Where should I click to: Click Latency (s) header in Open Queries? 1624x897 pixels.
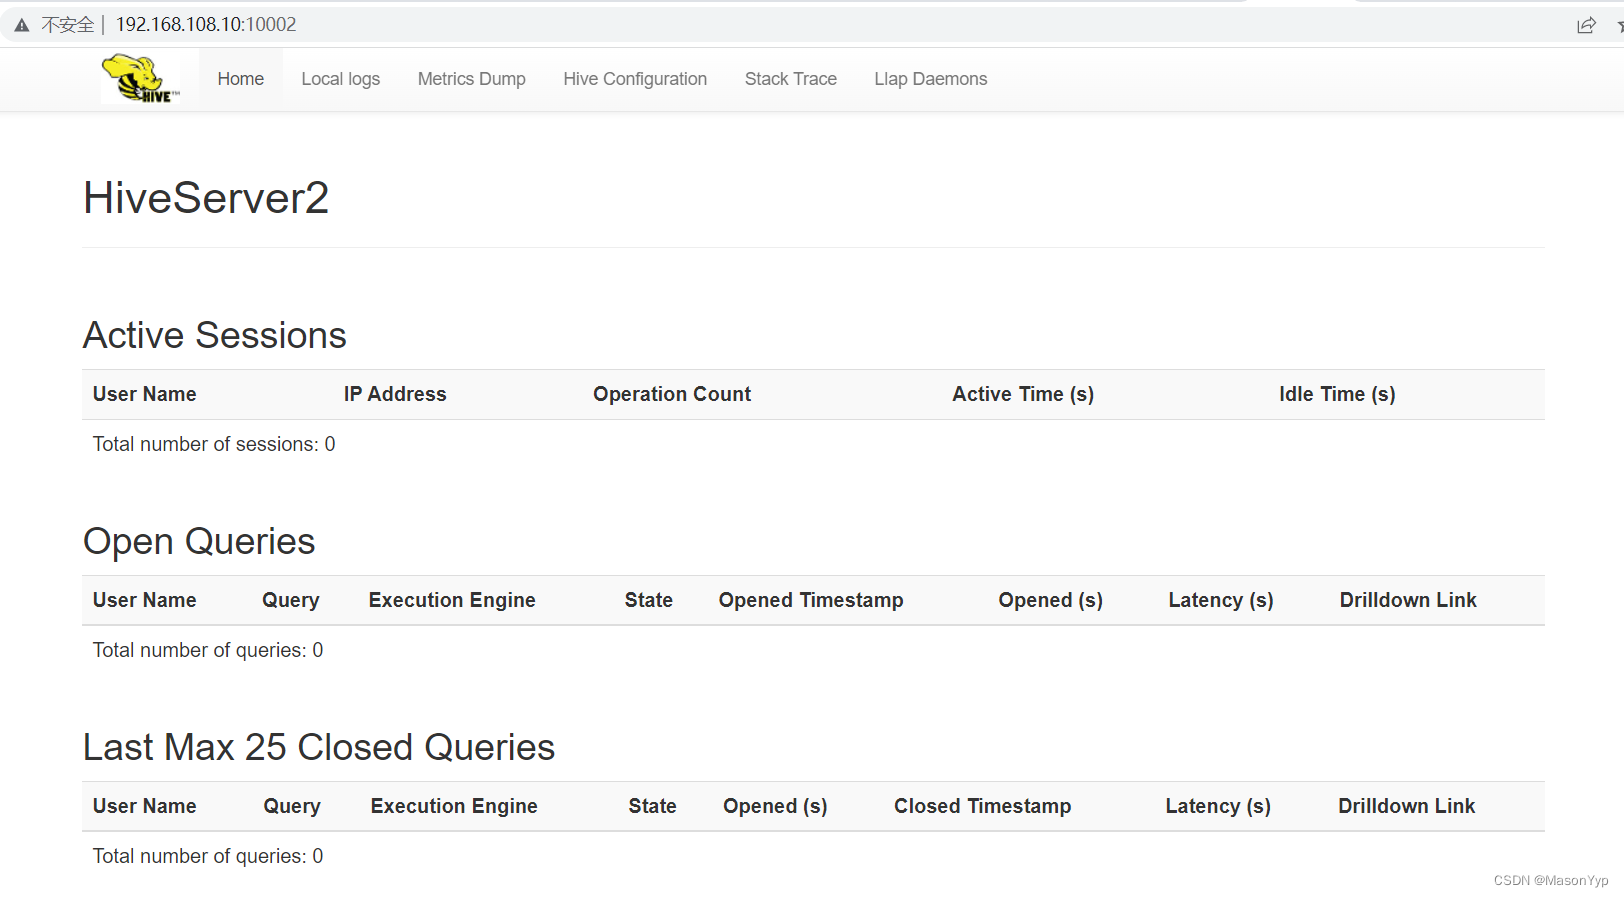1221,600
